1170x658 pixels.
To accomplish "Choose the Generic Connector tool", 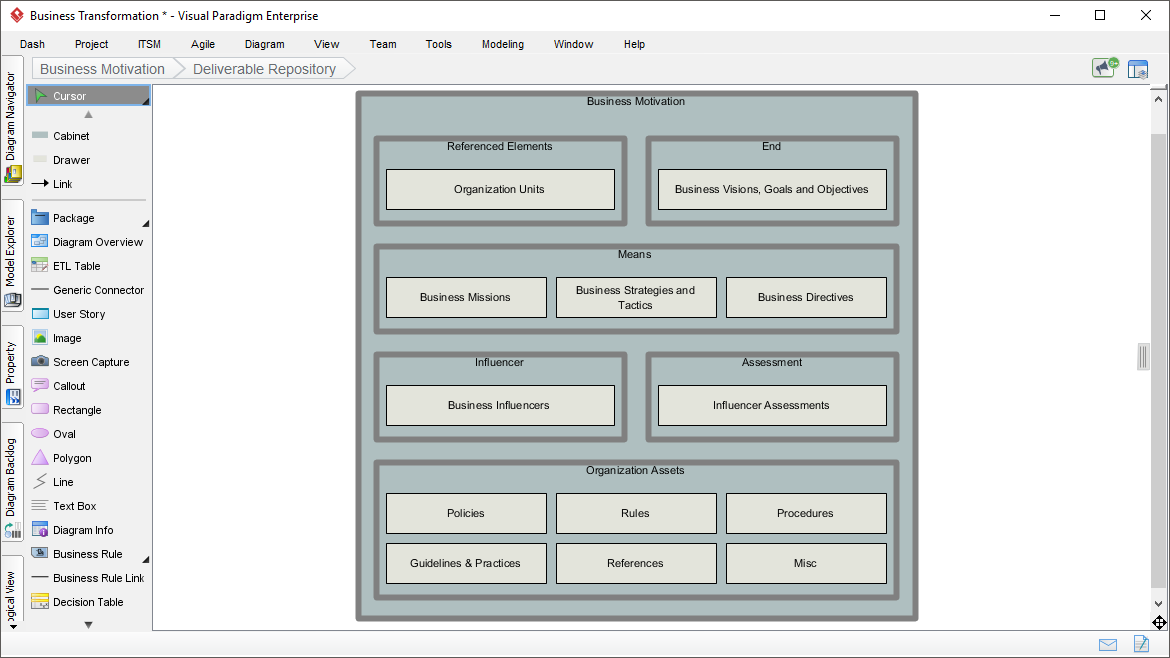I will [x=88, y=289].
